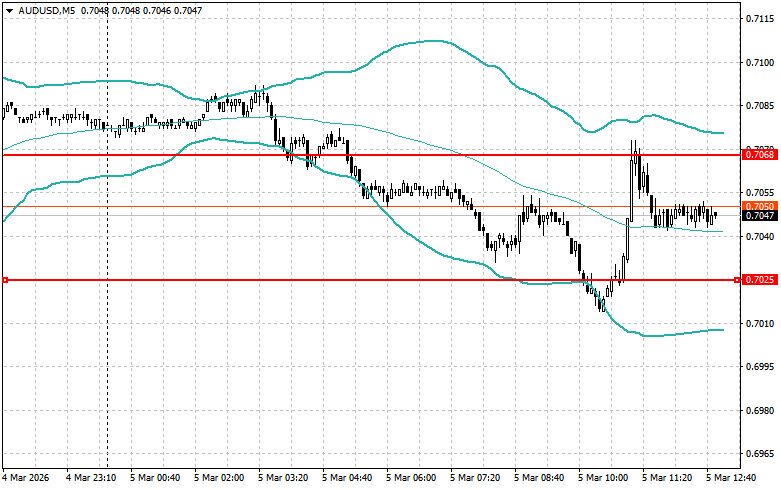
Task: Click the 0.6995 price scale value
Action: click(760, 367)
